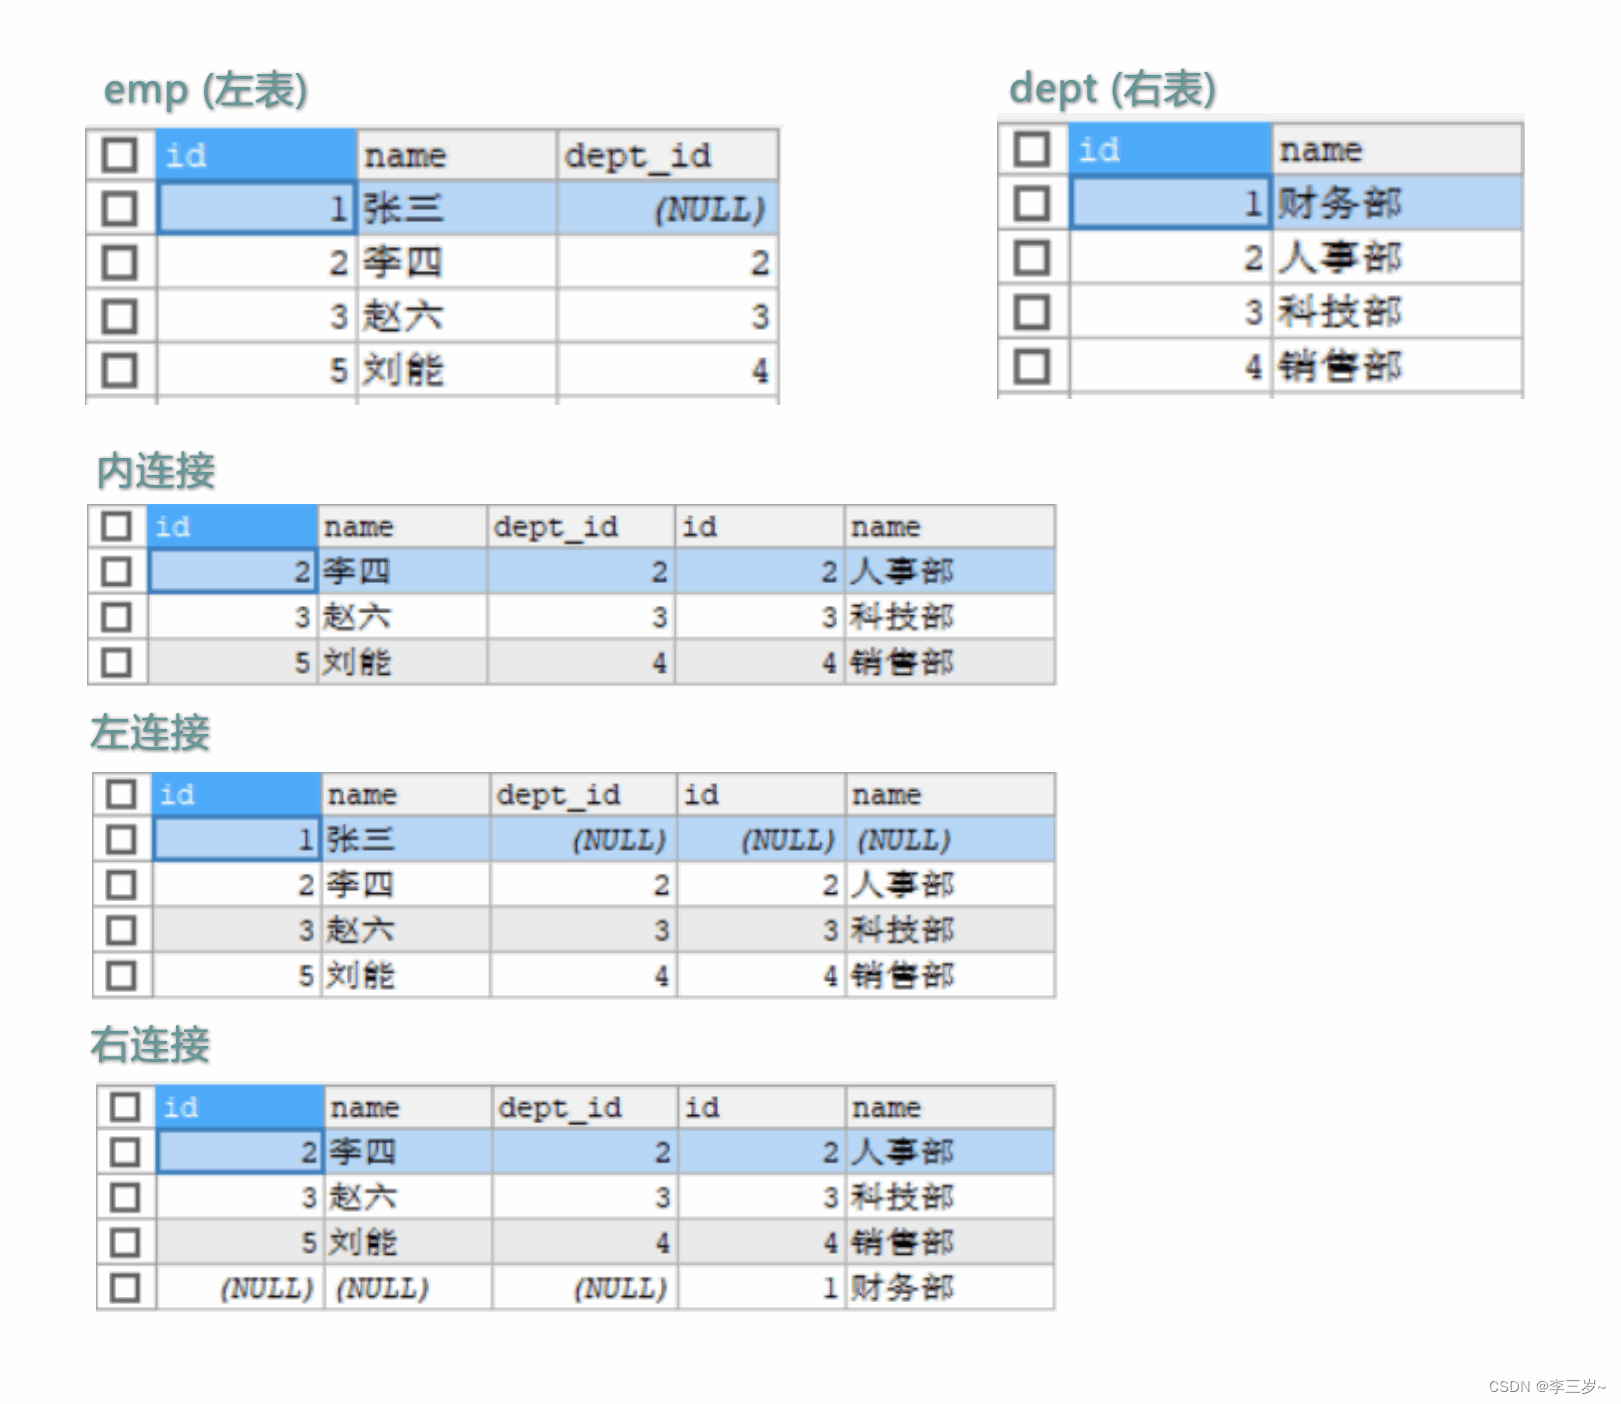Viewport: 1621px width, 1404px height.
Task: Tick the 李四 row checkbox in 内连接 table
Action: coord(116,571)
